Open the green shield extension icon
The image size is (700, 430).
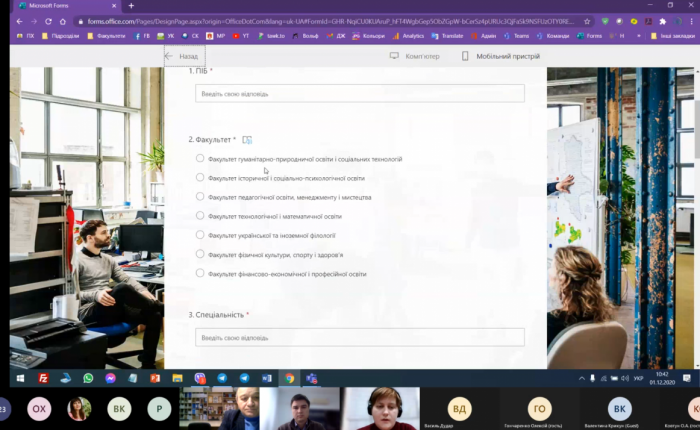point(605,21)
